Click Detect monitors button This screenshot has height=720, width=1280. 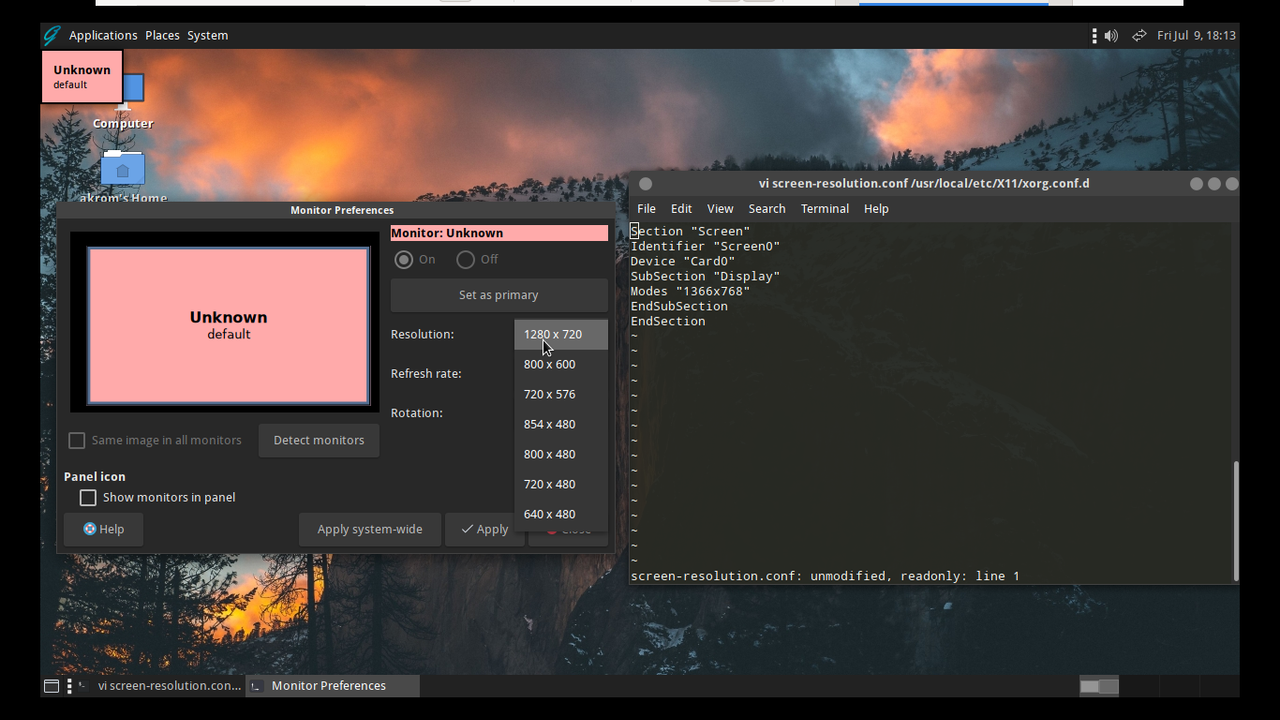tap(319, 440)
